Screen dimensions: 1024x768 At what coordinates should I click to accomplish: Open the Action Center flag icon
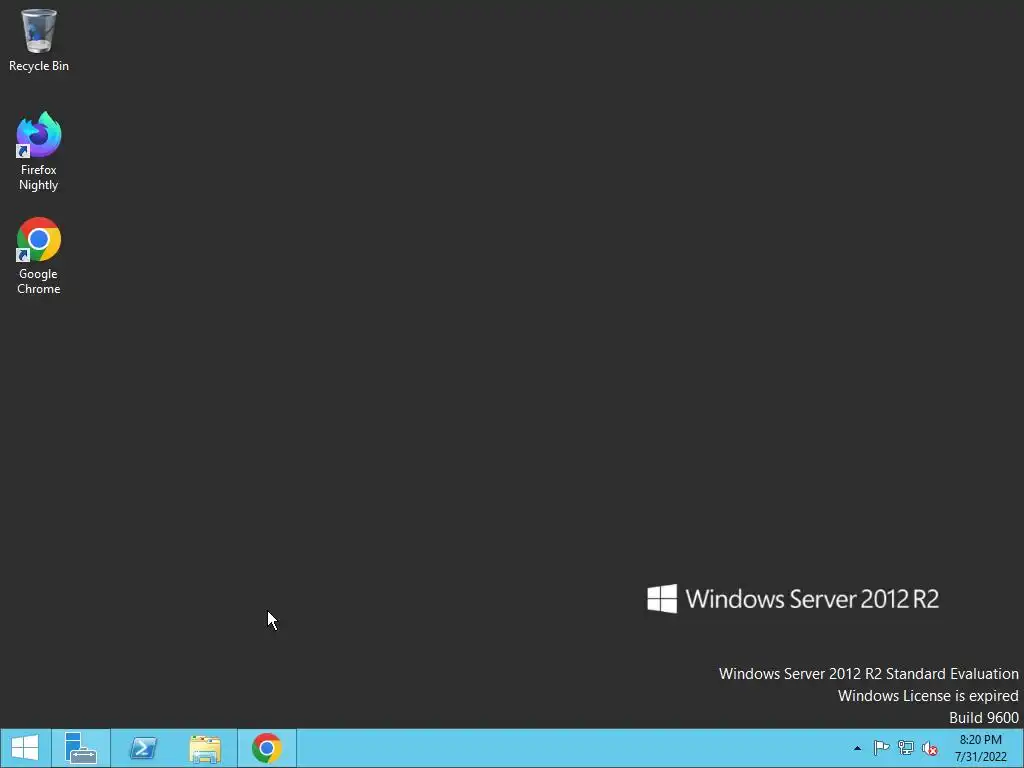tap(881, 748)
